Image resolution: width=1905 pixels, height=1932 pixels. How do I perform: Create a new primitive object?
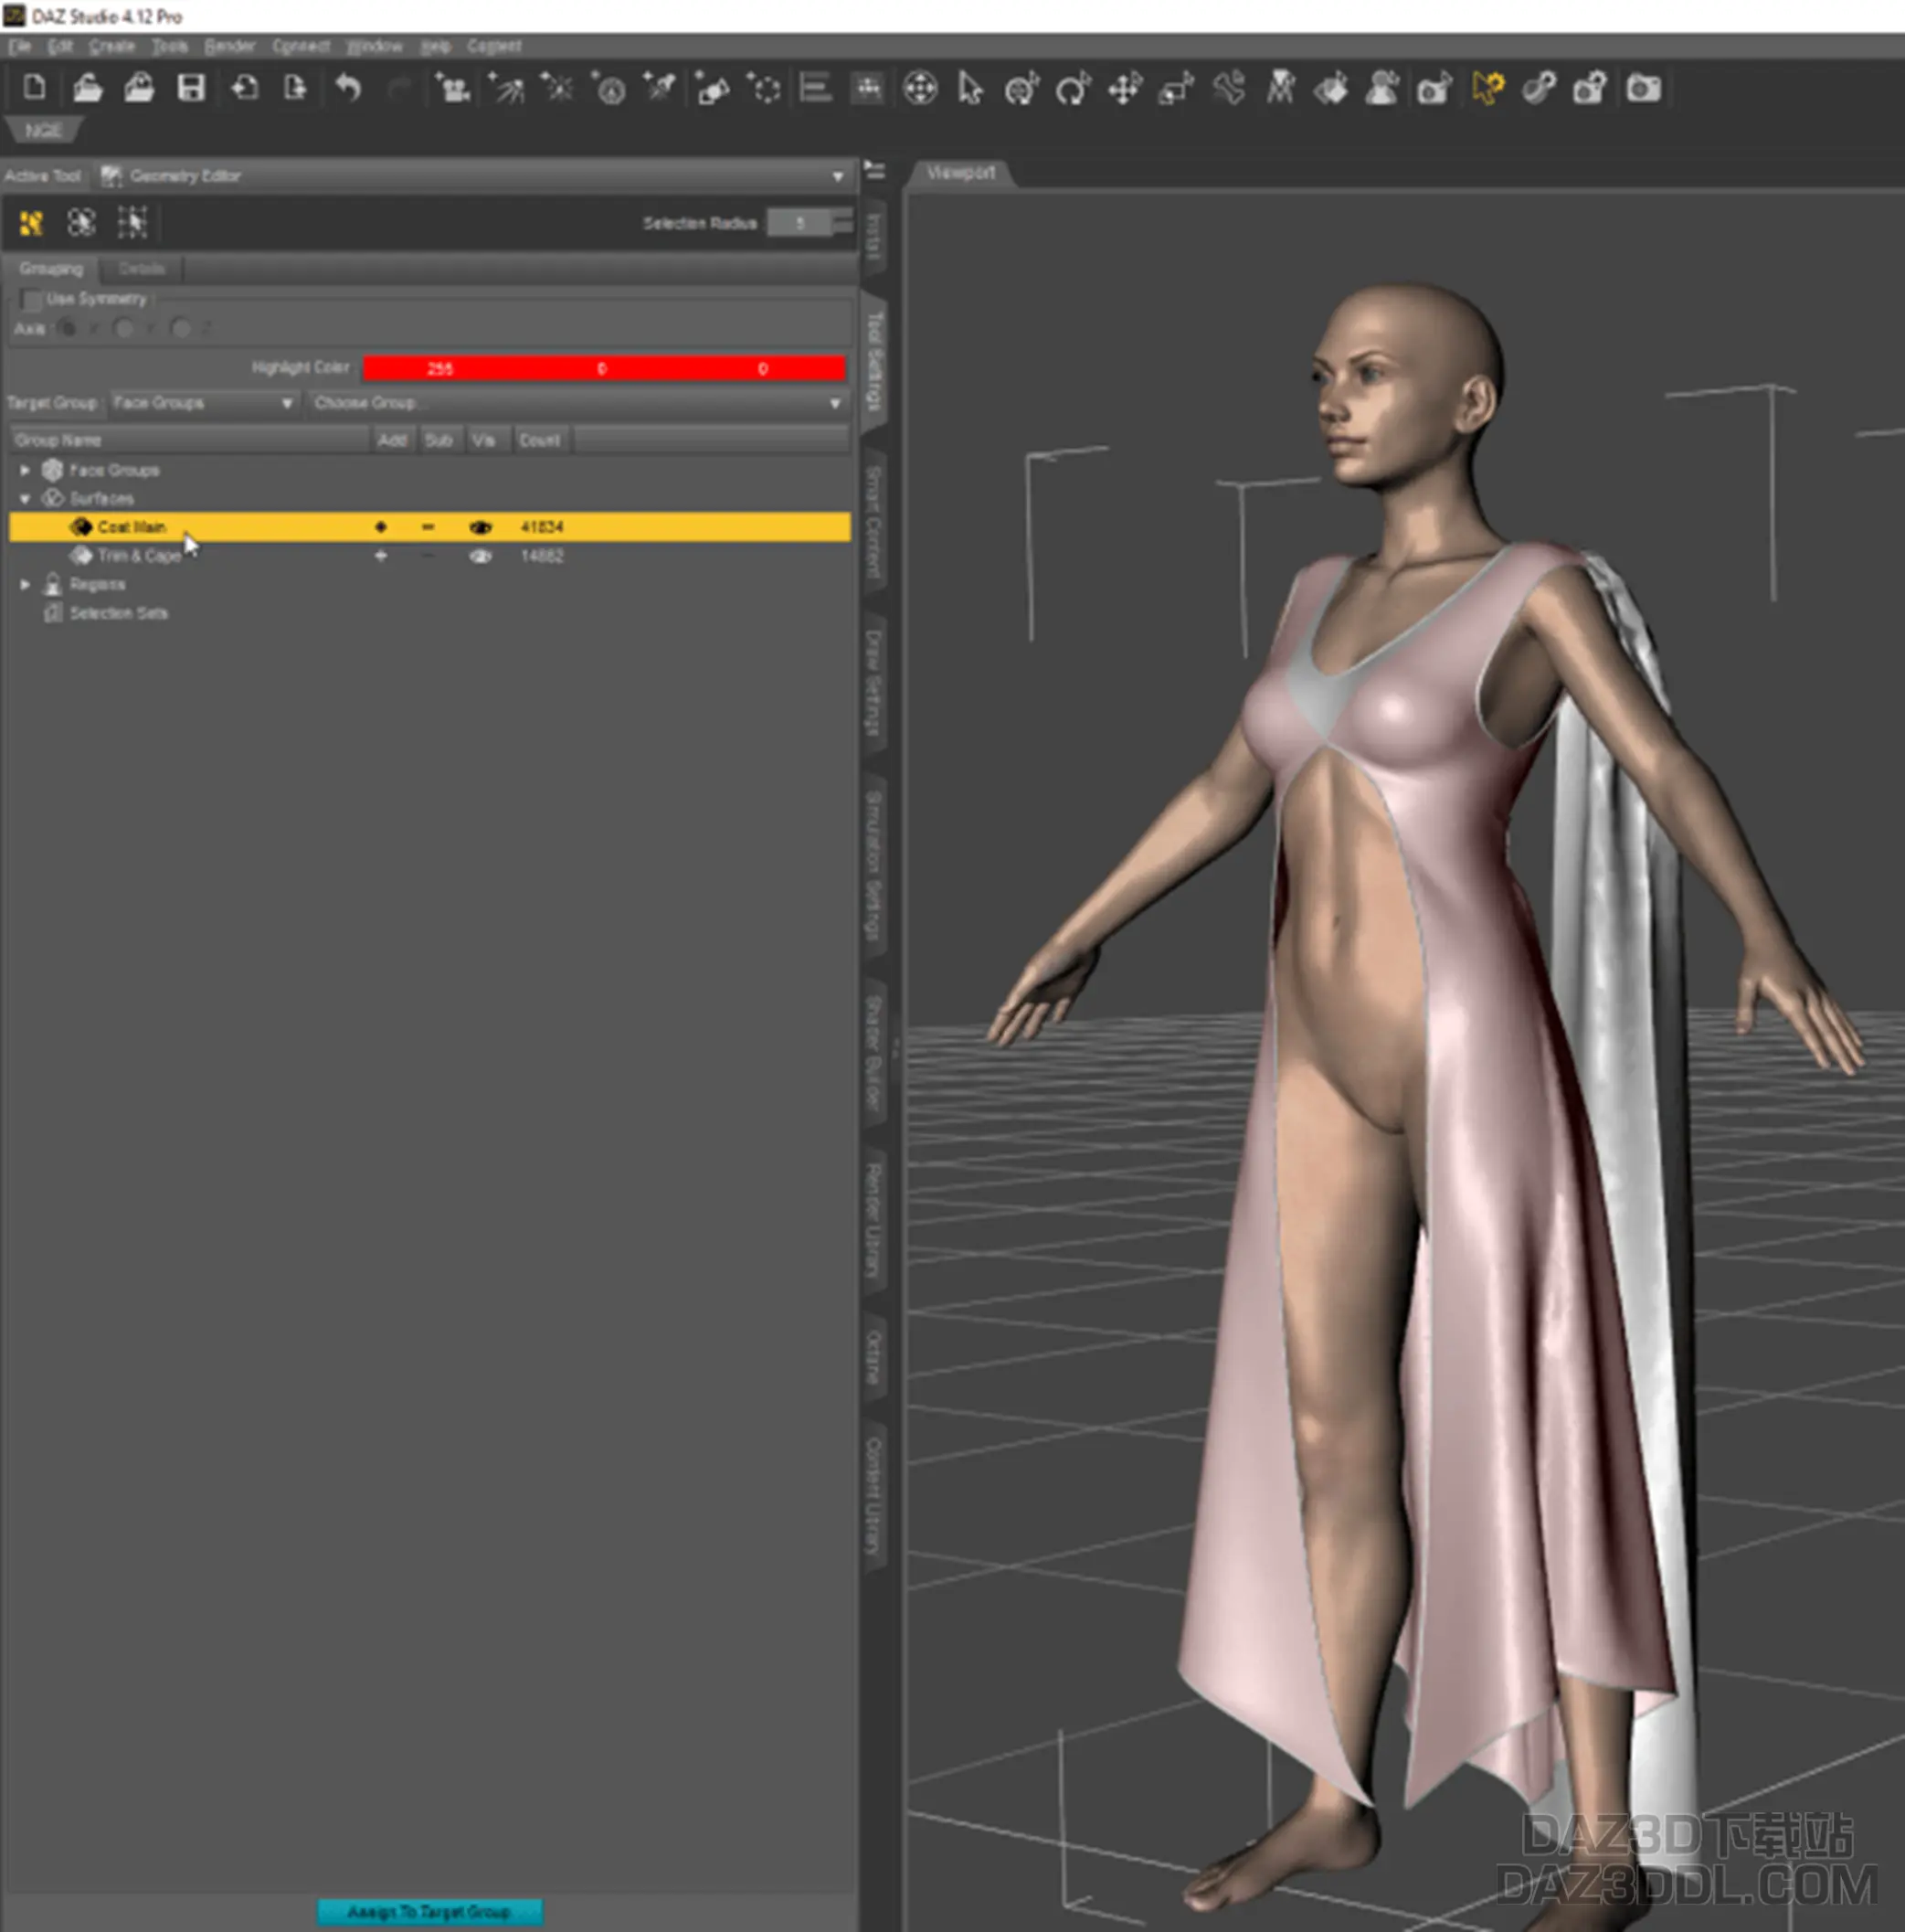[712, 88]
